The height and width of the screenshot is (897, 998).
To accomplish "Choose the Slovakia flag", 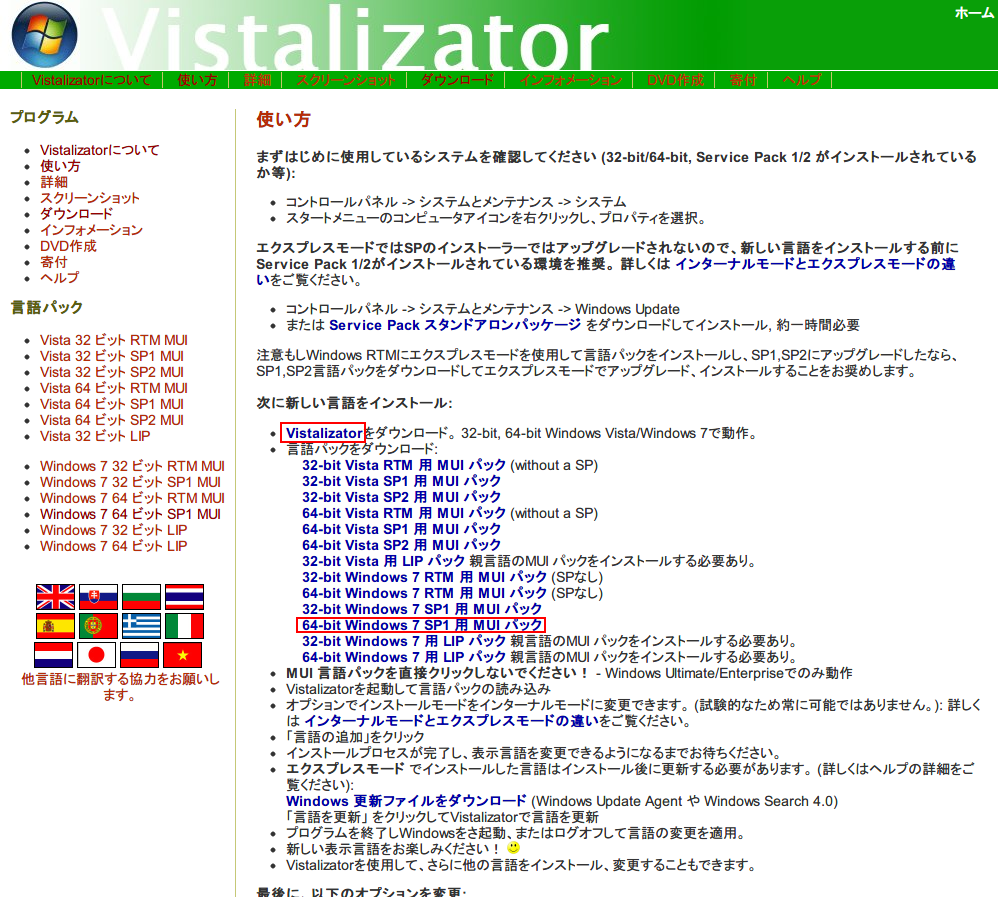I will tap(98, 597).
